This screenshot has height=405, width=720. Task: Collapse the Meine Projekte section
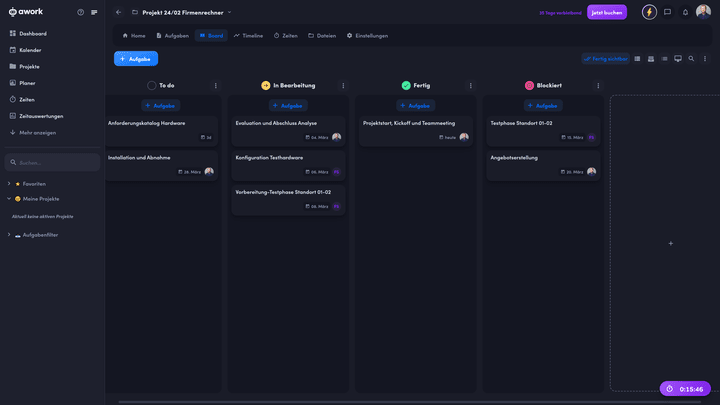pos(9,199)
